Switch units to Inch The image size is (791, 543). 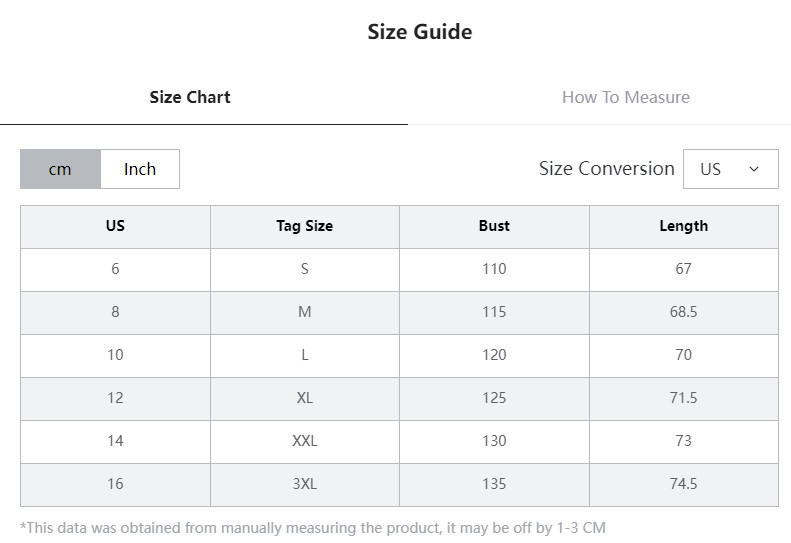(140, 169)
